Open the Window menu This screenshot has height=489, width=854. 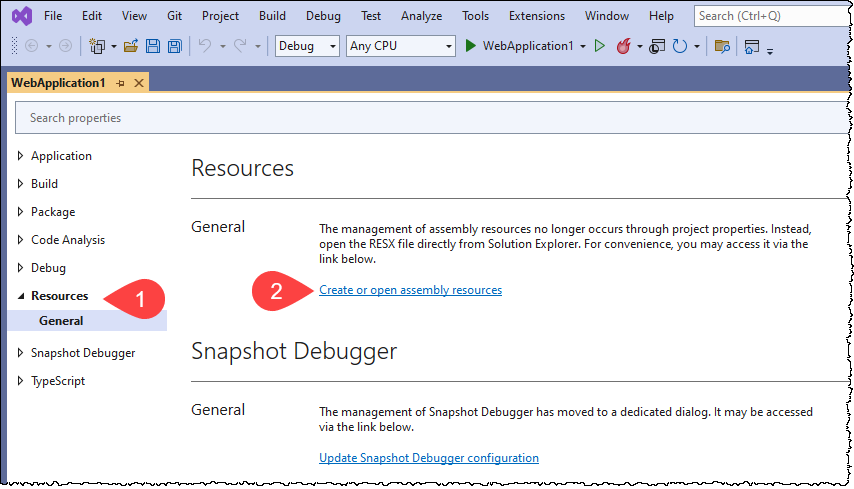click(x=607, y=16)
